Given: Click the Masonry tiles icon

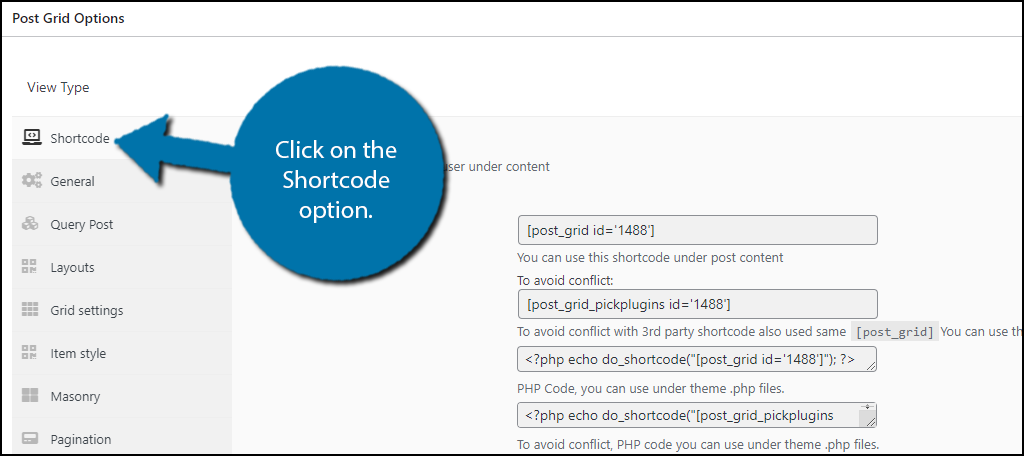Looking at the screenshot, I should pos(30,396).
